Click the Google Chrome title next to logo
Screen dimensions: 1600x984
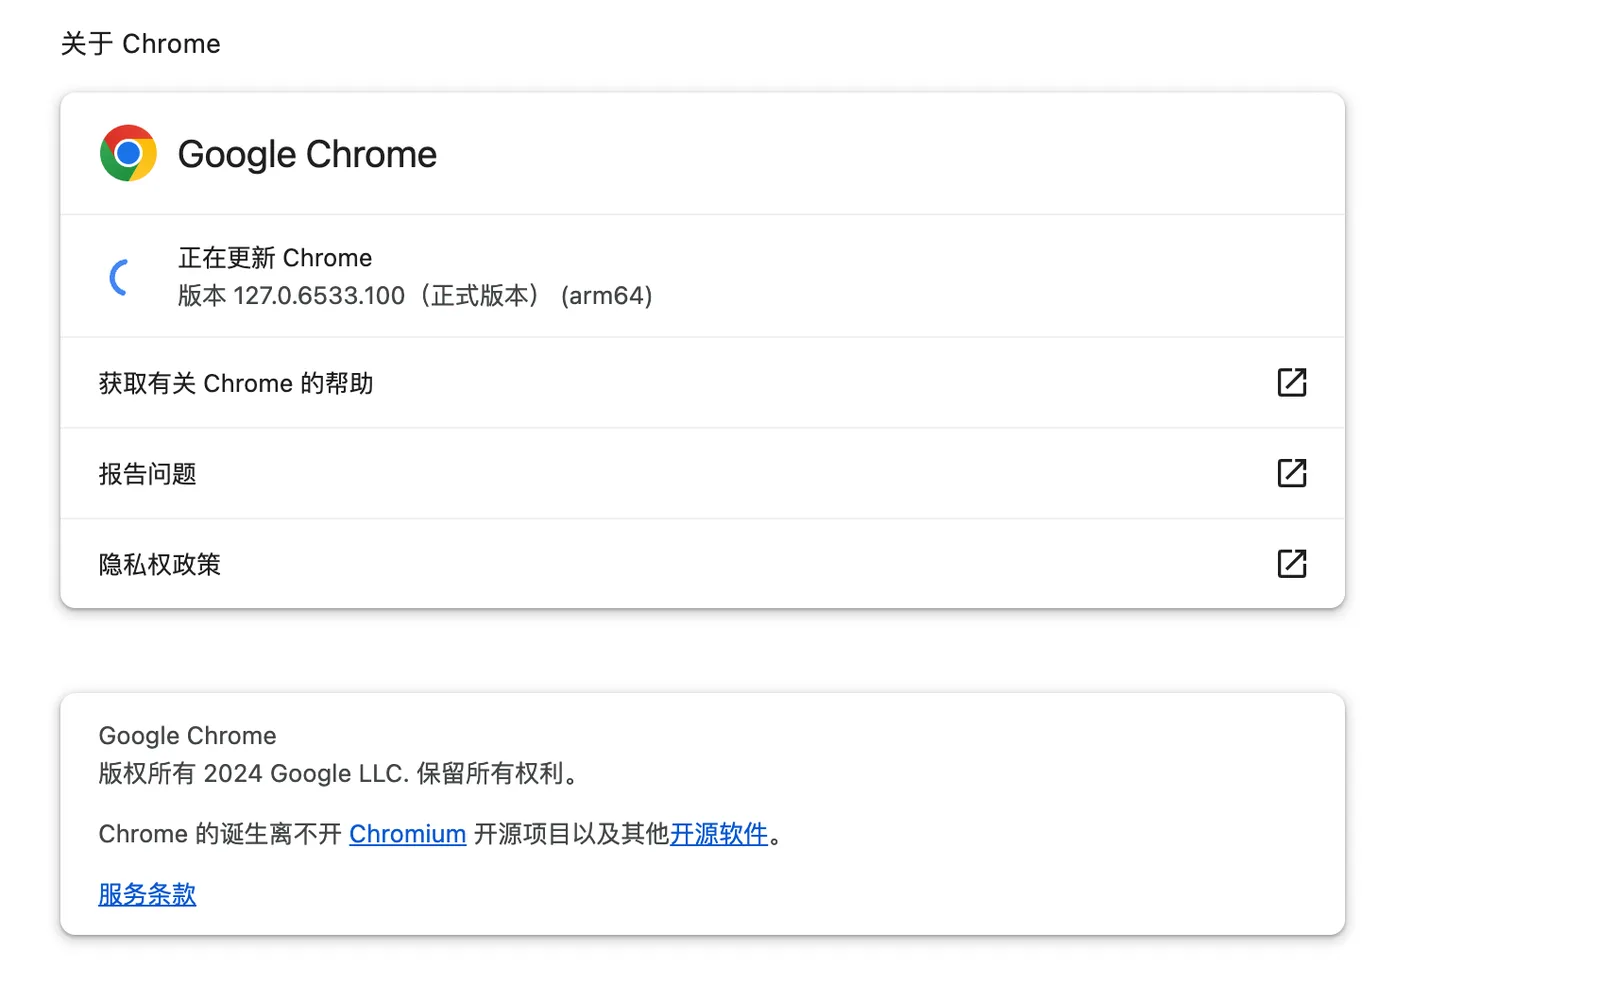(307, 154)
